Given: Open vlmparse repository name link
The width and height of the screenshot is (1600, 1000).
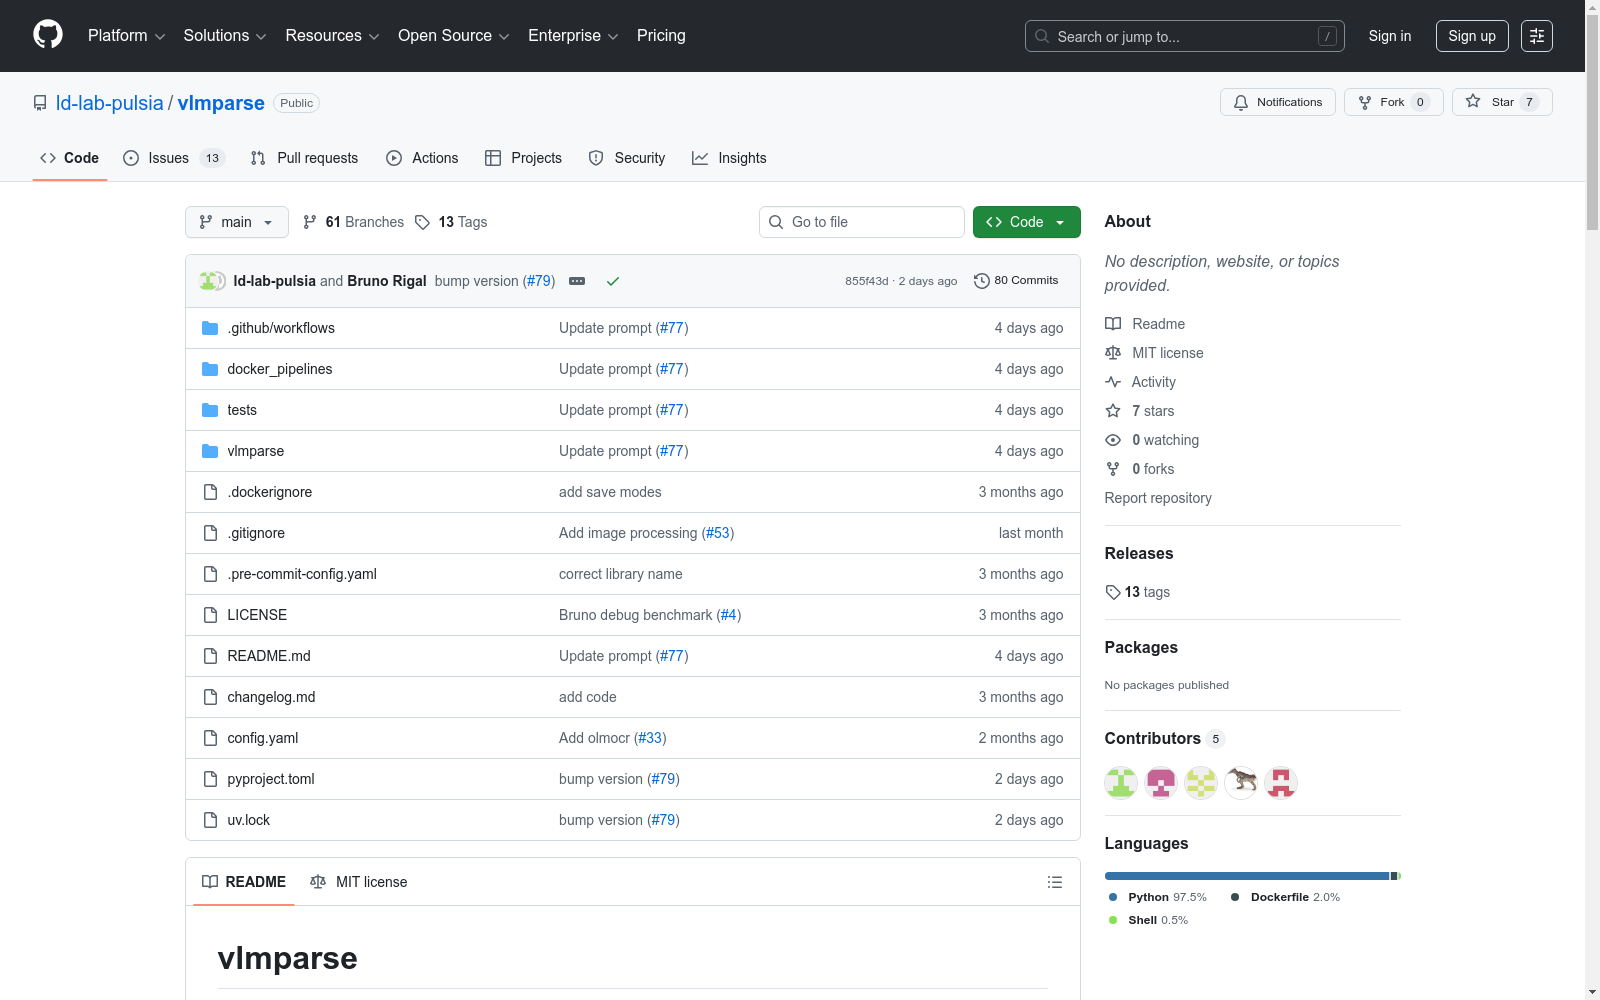Looking at the screenshot, I should coord(221,103).
